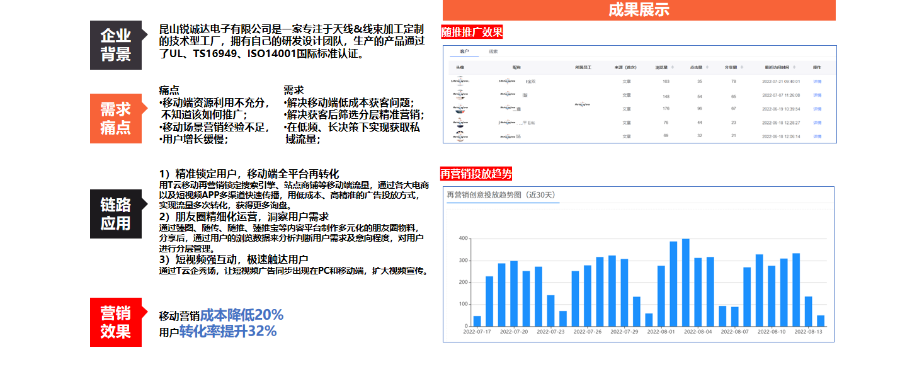Switch to the second tab beside 客户
Screen dimensions: 900x375
[493, 51]
